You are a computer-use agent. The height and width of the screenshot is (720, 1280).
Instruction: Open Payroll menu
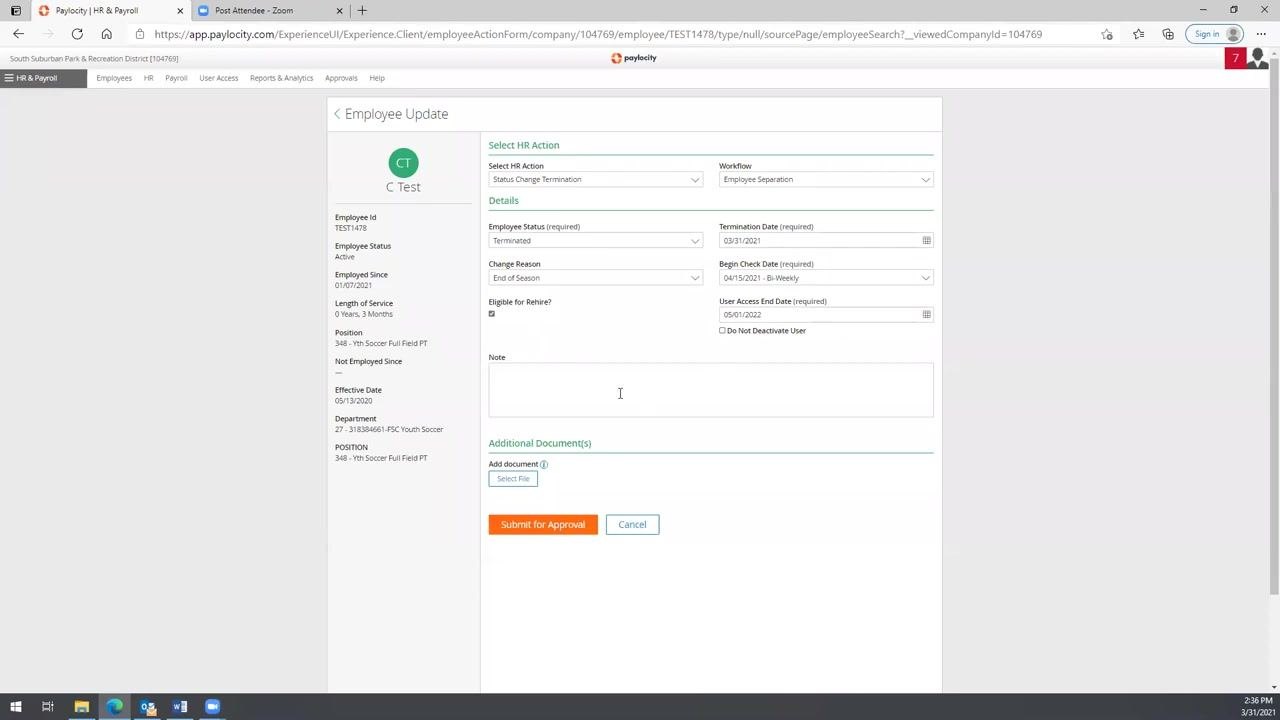pos(176,78)
